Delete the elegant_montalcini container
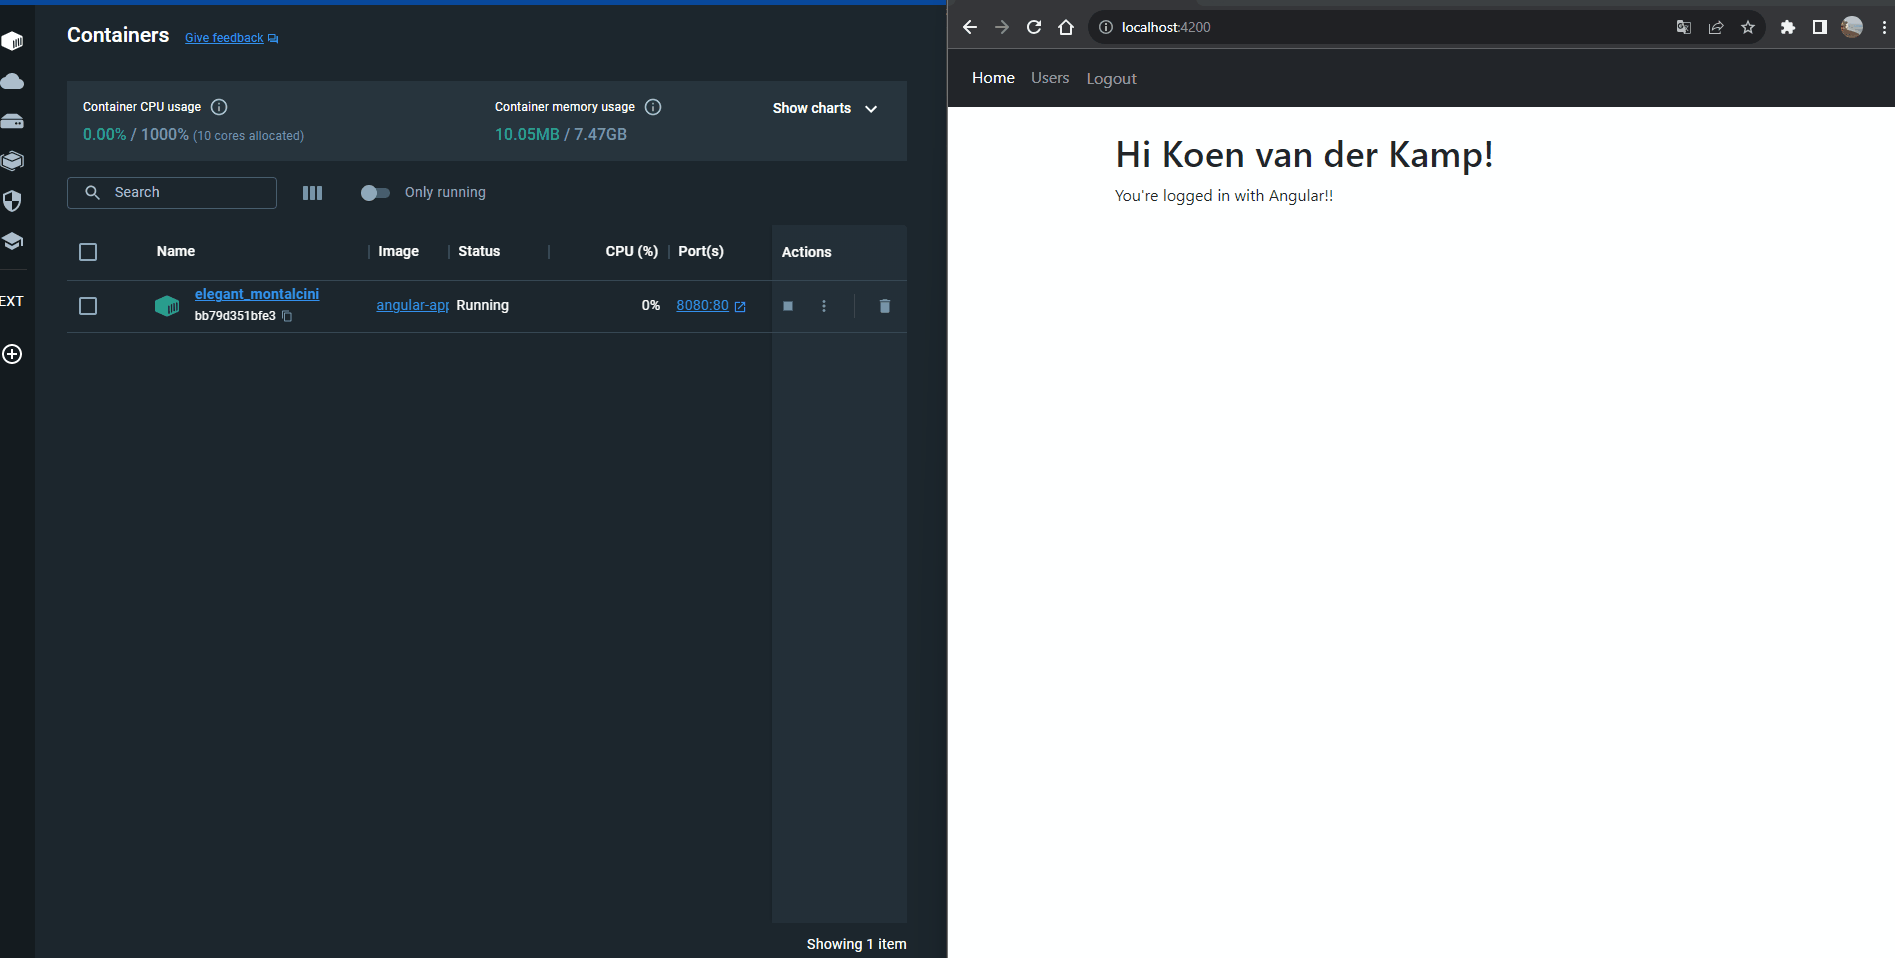The width and height of the screenshot is (1895, 958). (x=884, y=306)
